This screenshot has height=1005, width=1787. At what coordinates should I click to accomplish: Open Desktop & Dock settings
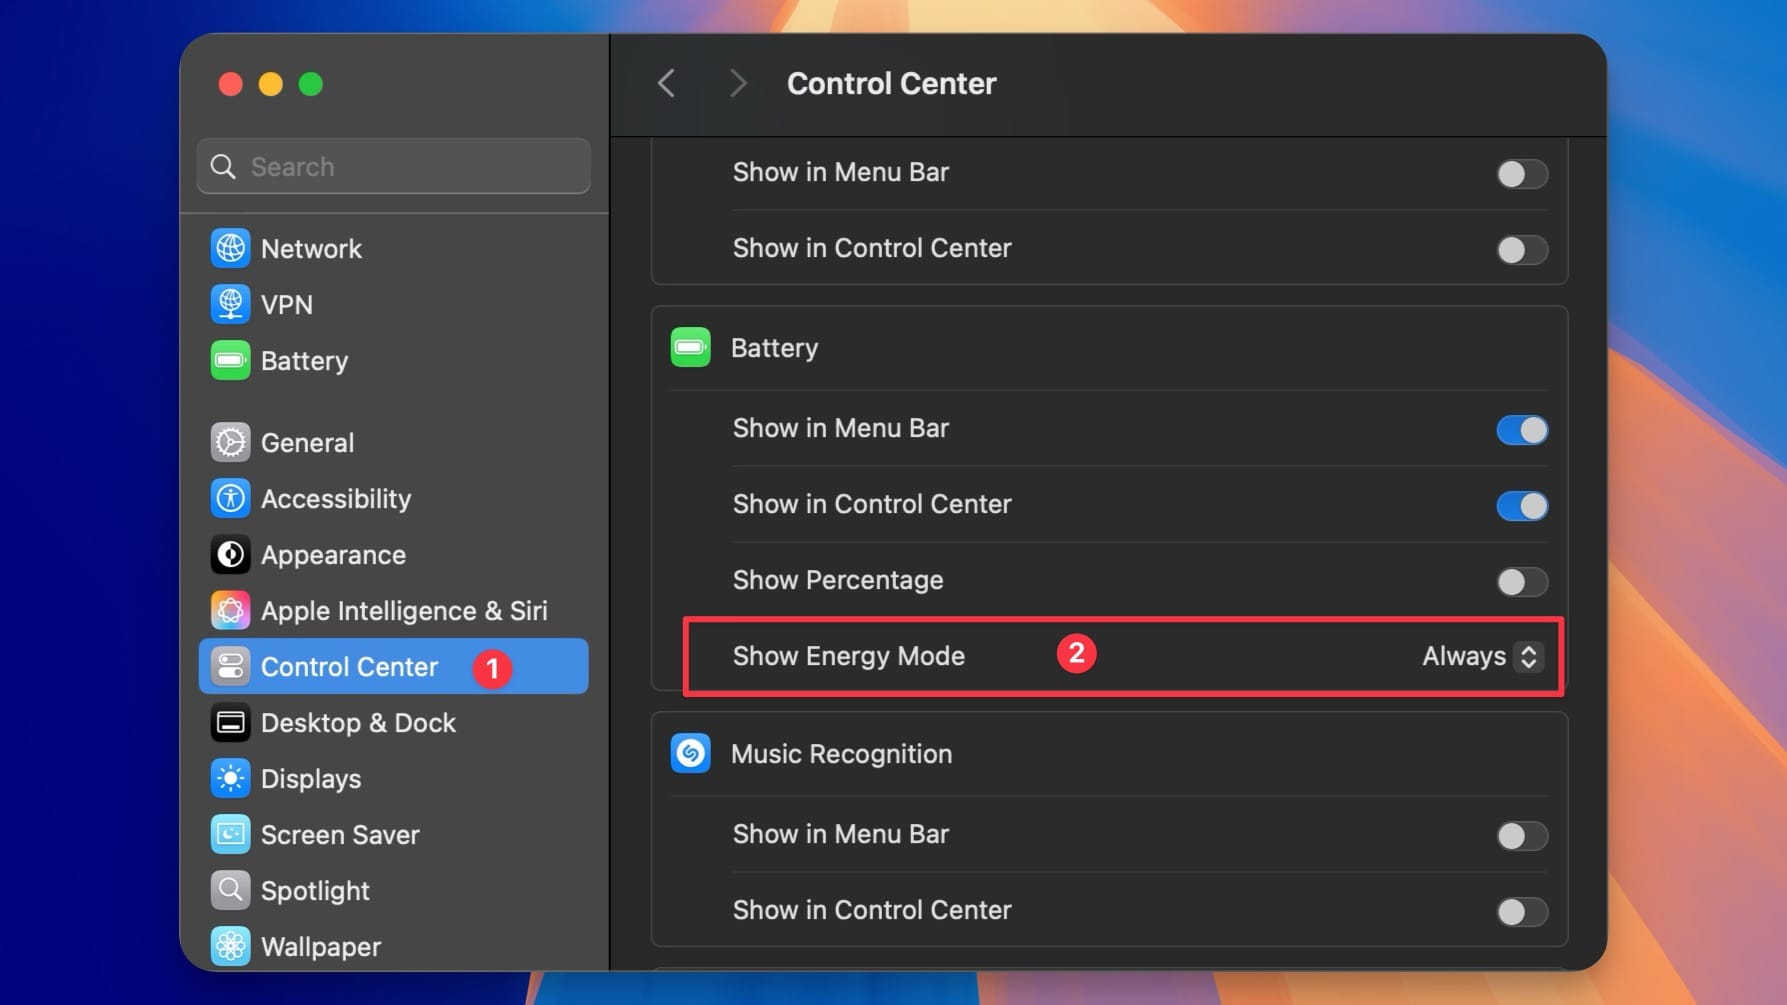pyautogui.click(x=393, y=722)
